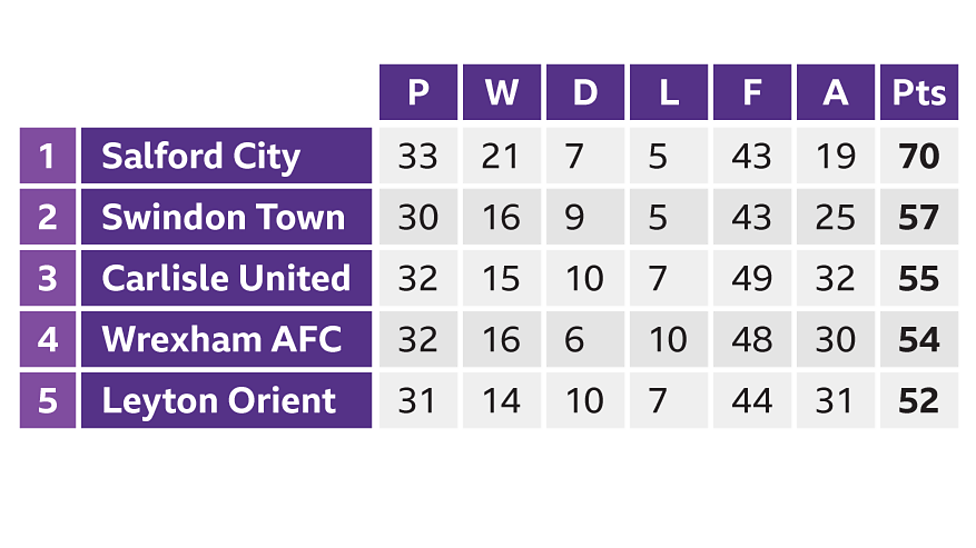Click the L (losses) column header

(668, 93)
